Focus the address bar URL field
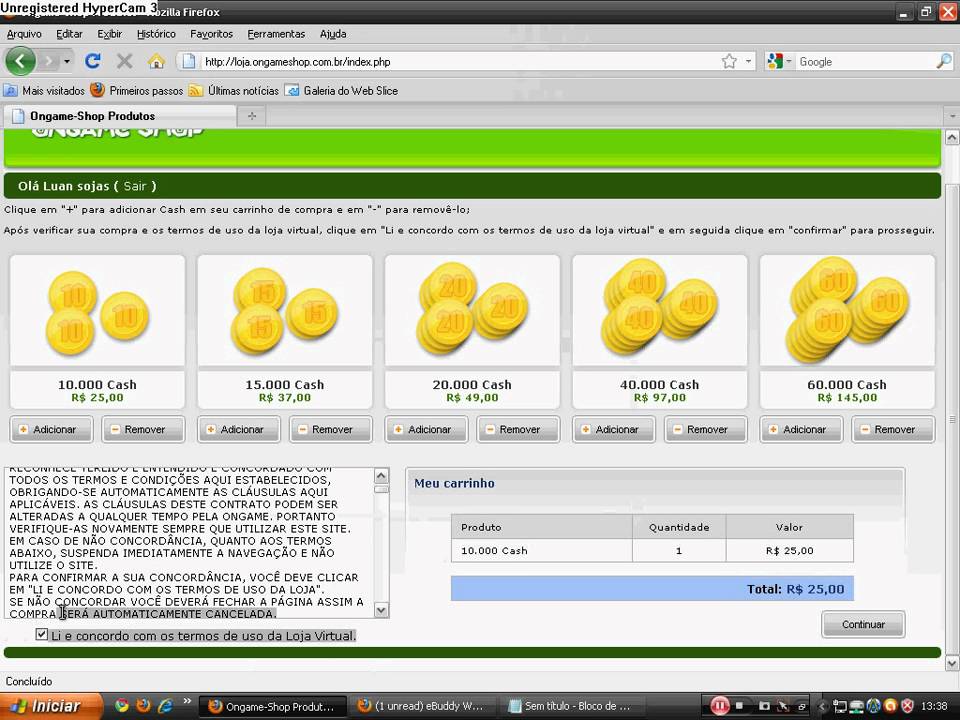Image resolution: width=960 pixels, height=720 pixels. pyautogui.click(x=459, y=61)
